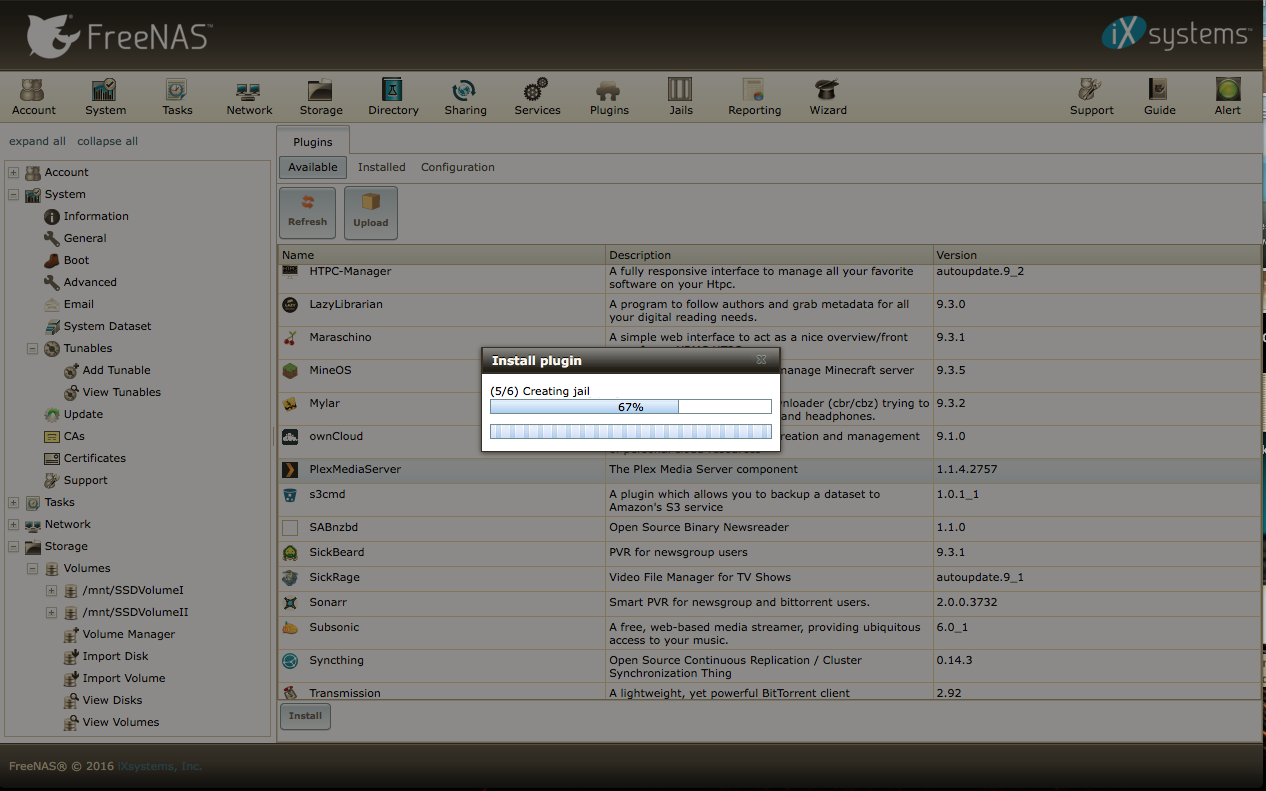
Task: Open the iXsystems, Inc. footer link
Action: coord(160,766)
